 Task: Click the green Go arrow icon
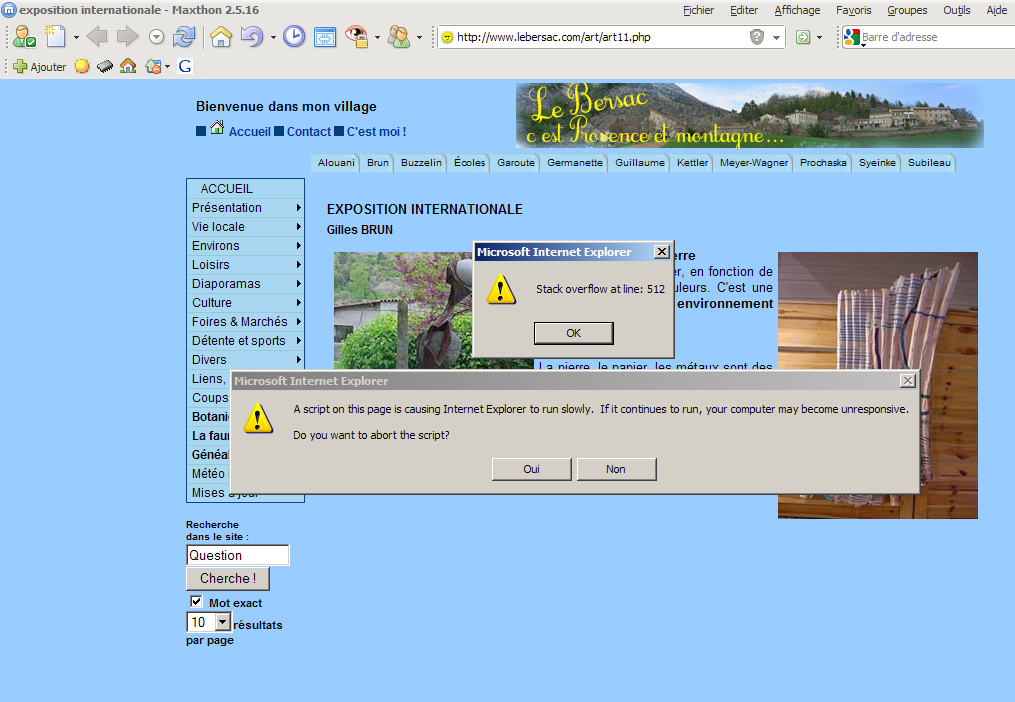(x=803, y=38)
